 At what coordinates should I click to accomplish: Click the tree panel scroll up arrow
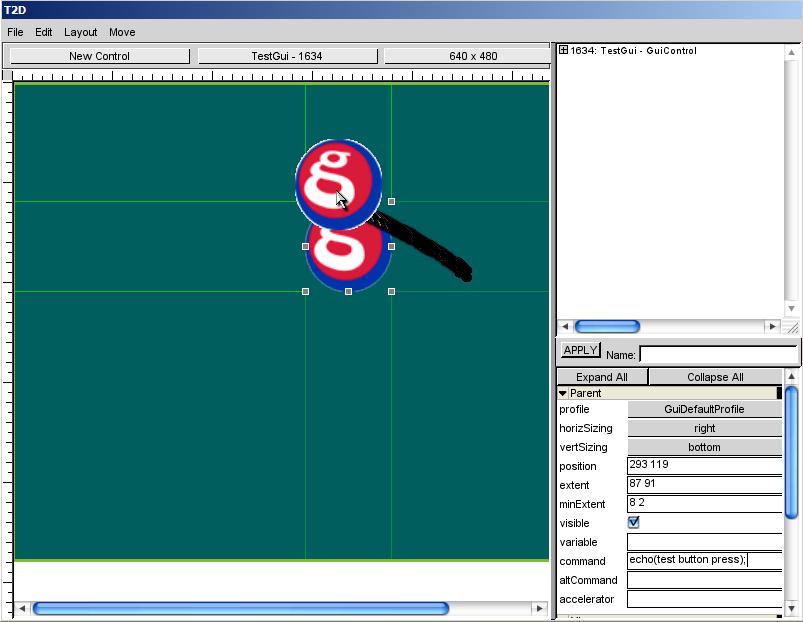point(791,52)
